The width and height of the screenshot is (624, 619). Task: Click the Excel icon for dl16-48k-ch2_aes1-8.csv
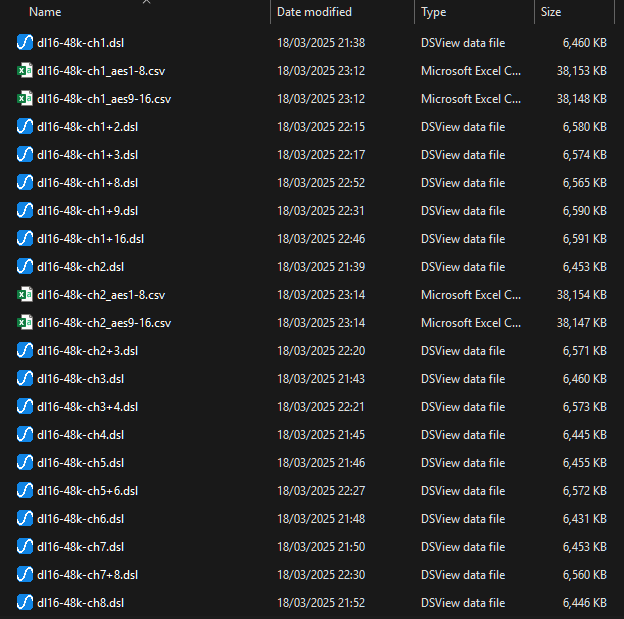[x=25, y=295]
